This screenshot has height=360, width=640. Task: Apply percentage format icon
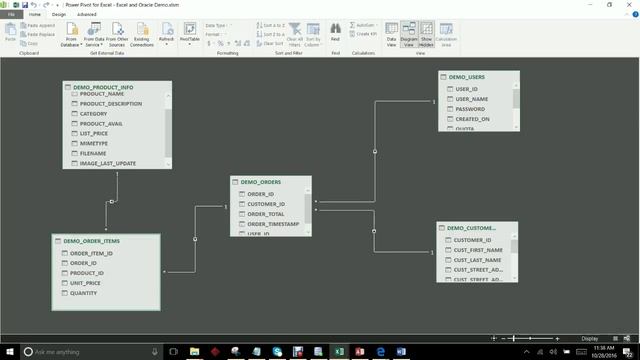220,43
